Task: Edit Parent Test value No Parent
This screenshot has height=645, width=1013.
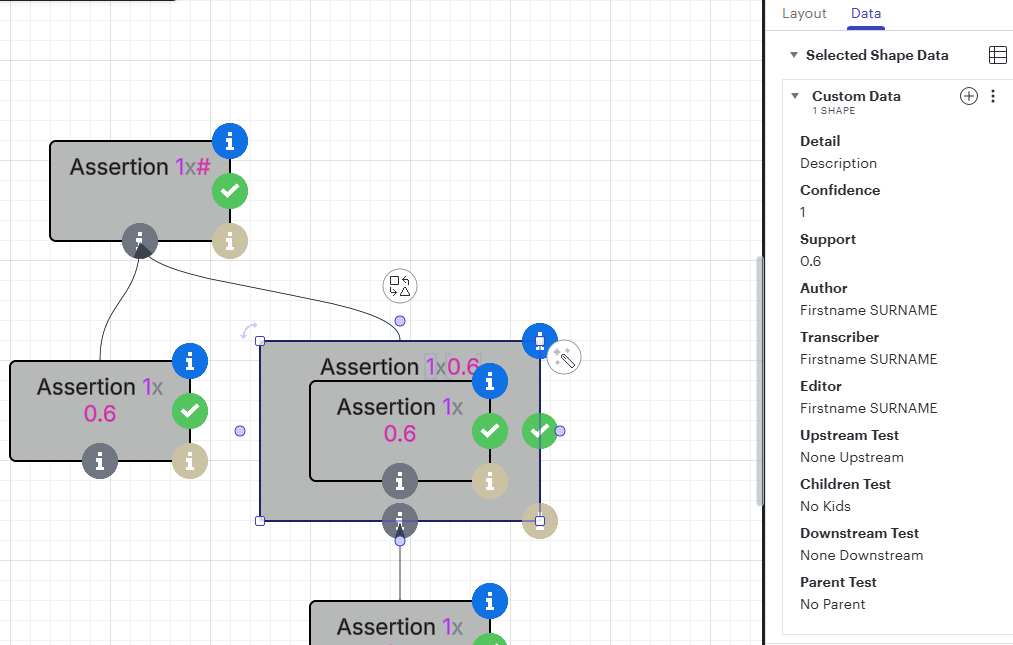Action: (x=833, y=605)
